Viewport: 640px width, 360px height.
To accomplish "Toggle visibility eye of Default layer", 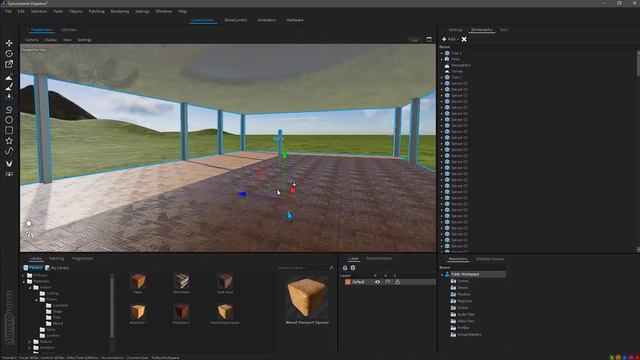I will tap(377, 282).
